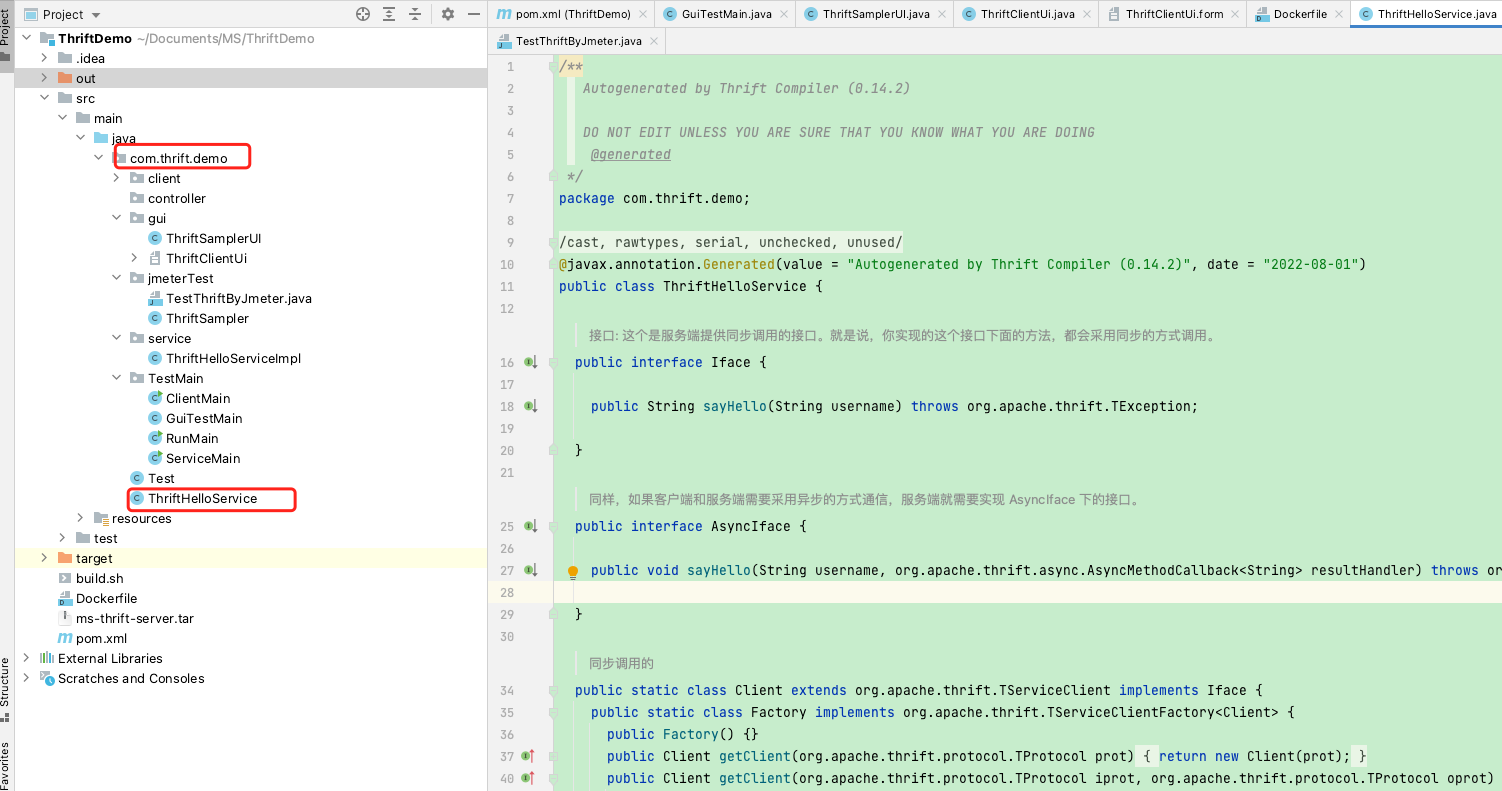1502x791 pixels.
Task: Collapse the jmeterTest package
Action: [x=116, y=278]
